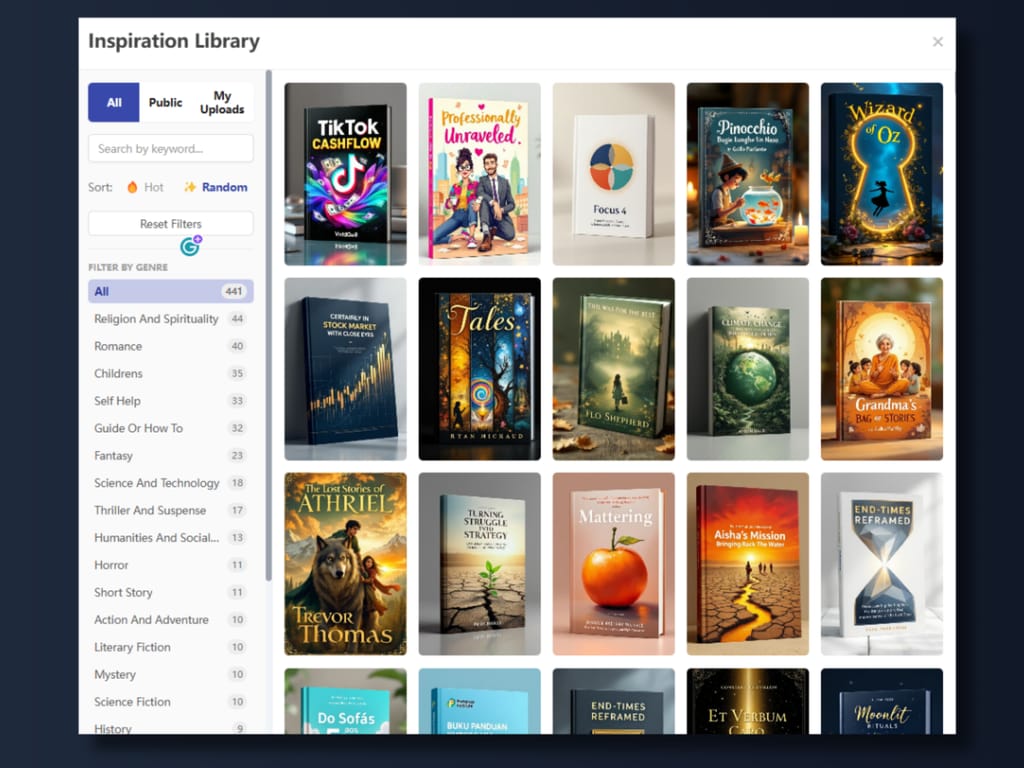
Task: Open the Grandma's Bag of Stories cover
Action: (x=882, y=369)
